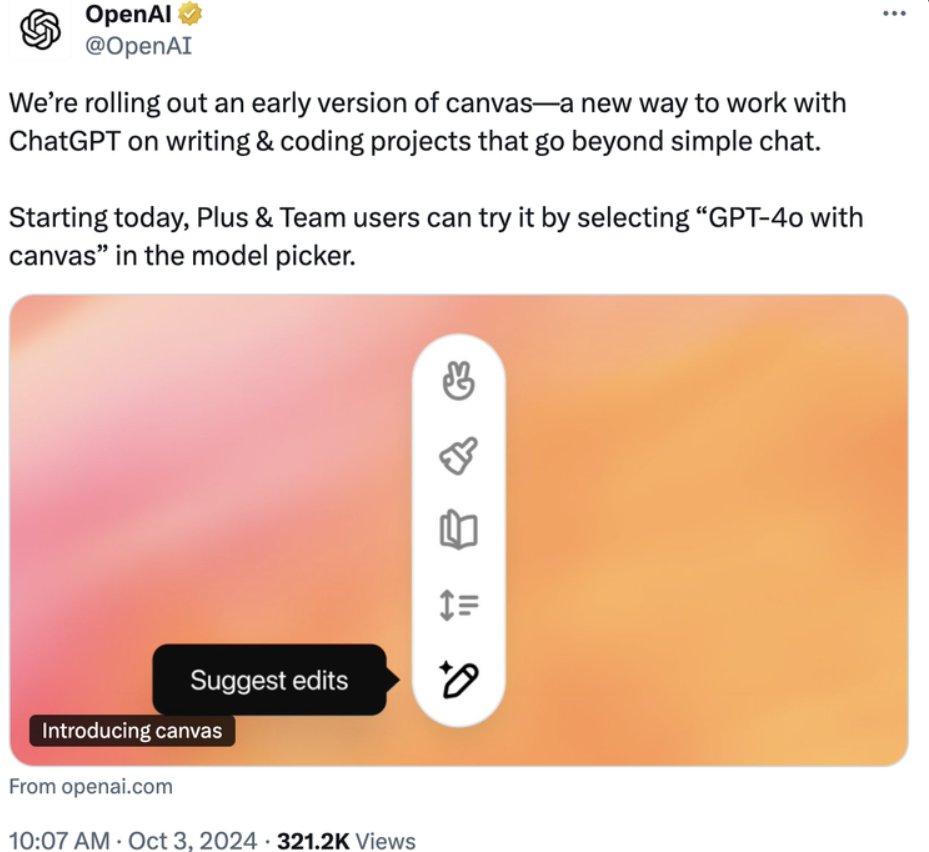Viewport: 929px width, 852px height.
Task: Open the tweet's more options menu
Action: (895, 13)
